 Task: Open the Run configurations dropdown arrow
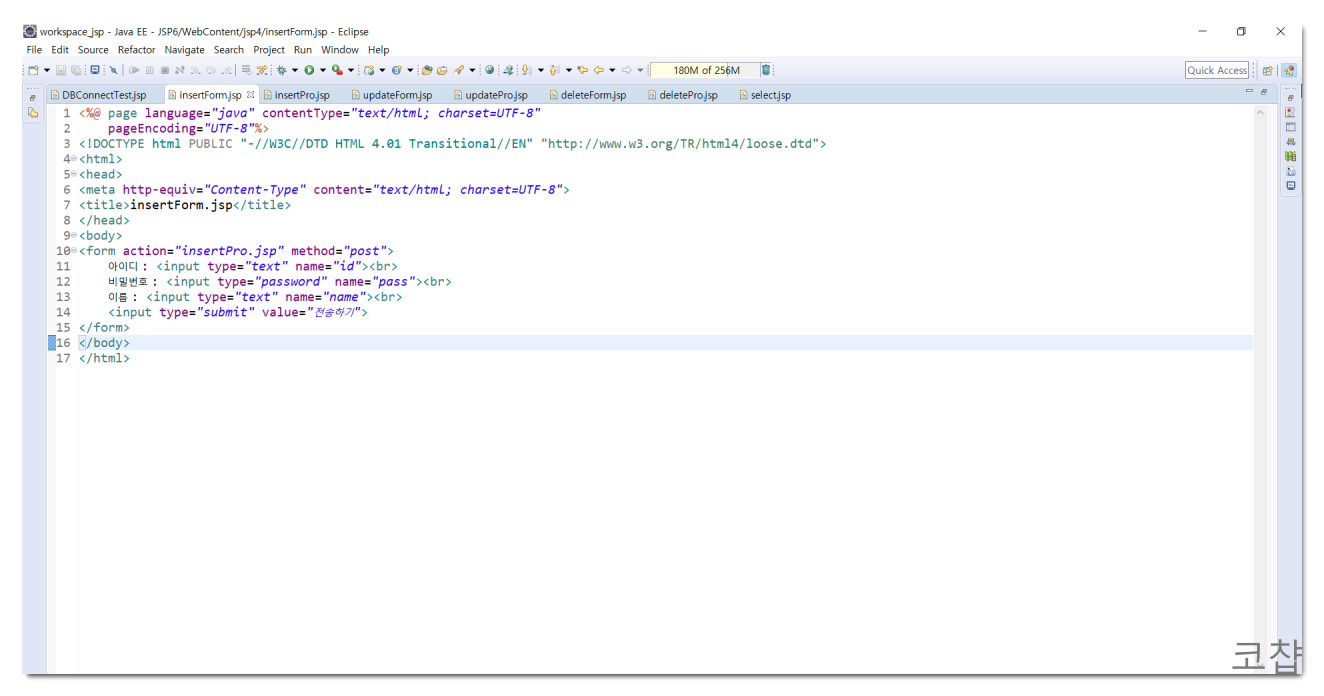[x=323, y=70]
